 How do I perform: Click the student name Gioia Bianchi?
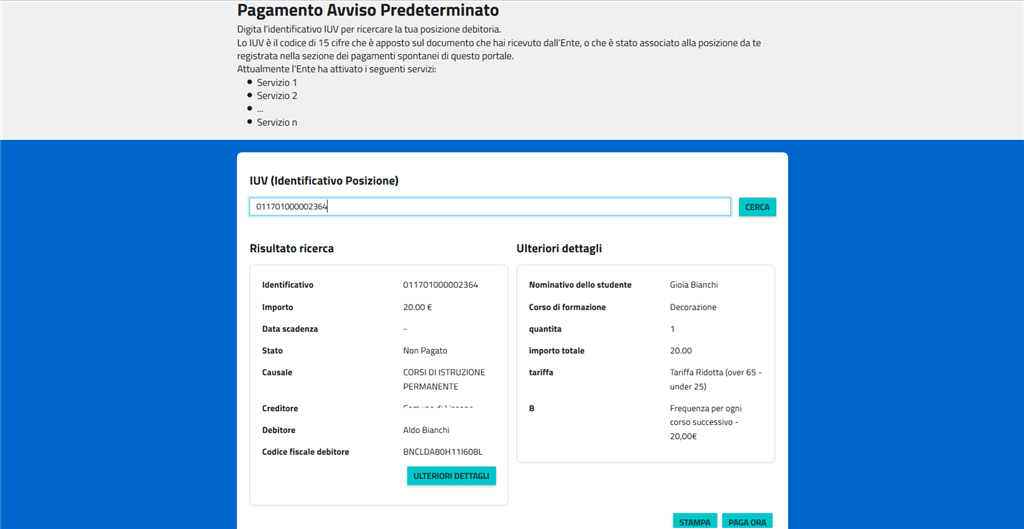point(694,285)
